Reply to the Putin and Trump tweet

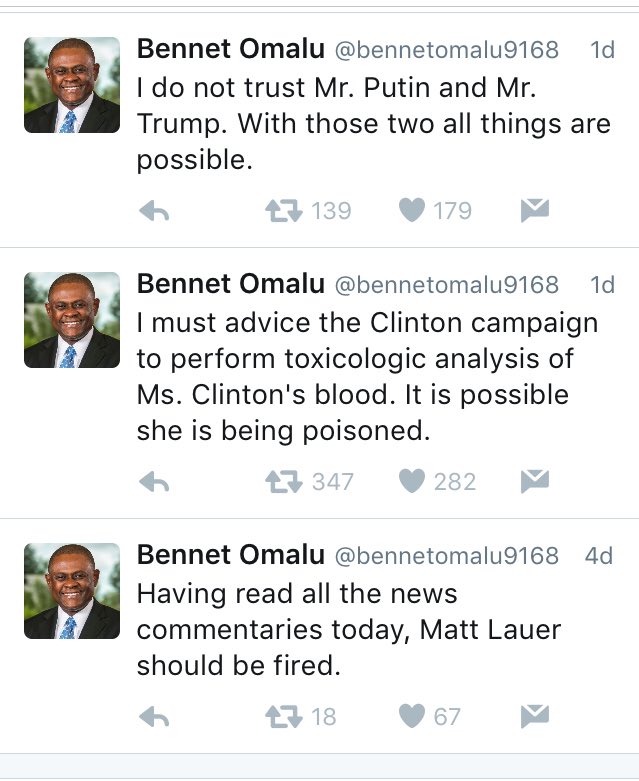(x=153, y=211)
